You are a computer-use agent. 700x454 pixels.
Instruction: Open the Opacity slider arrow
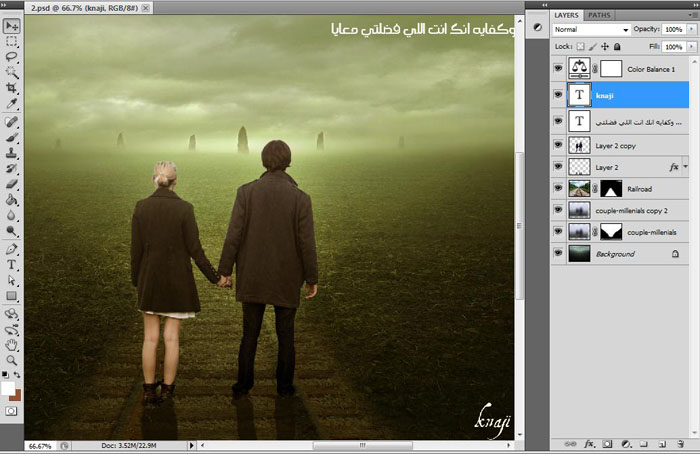click(689, 29)
